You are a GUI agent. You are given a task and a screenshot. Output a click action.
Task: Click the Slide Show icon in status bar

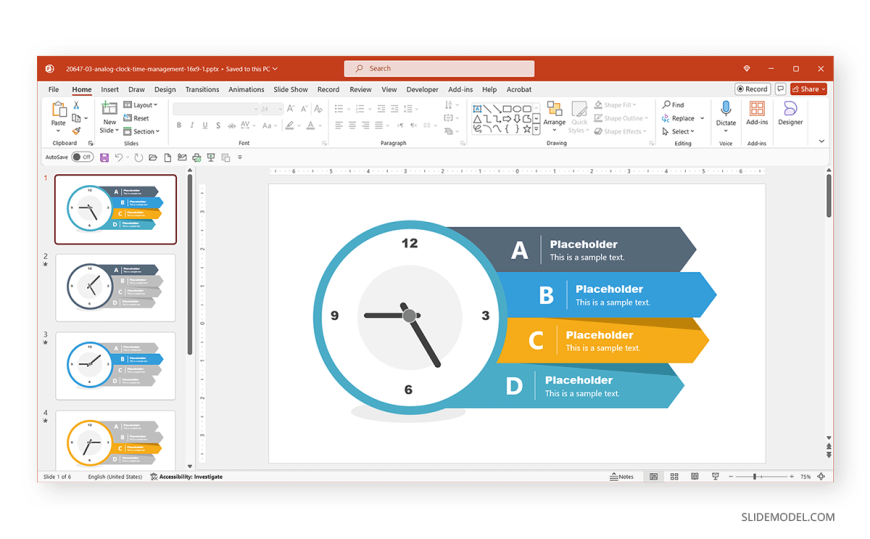click(x=715, y=477)
